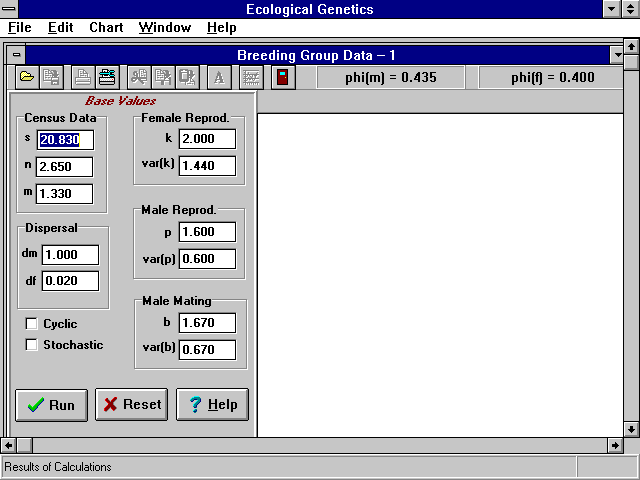Image resolution: width=640 pixels, height=480 pixels.
Task: Open the Ecological Genetics system control menu
Action: [9, 9]
